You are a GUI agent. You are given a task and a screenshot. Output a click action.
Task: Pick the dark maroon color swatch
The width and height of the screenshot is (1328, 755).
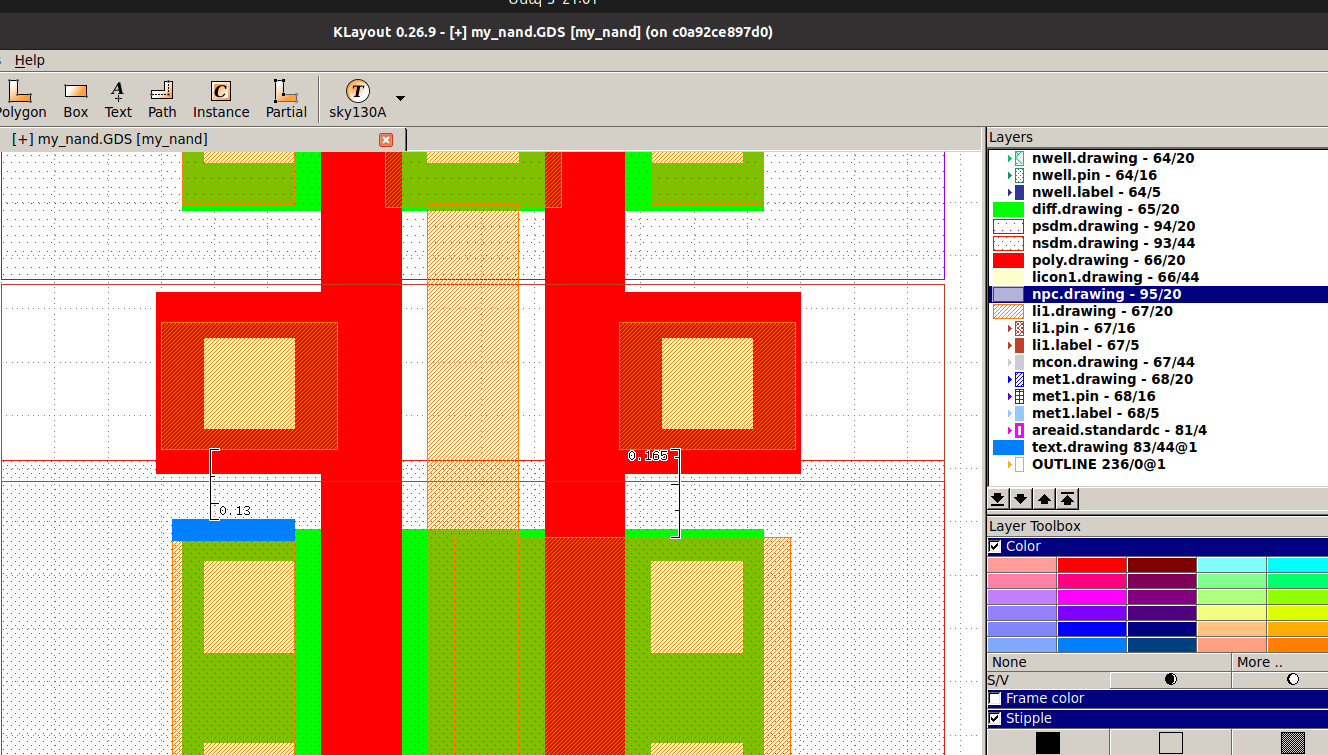click(x=1162, y=565)
